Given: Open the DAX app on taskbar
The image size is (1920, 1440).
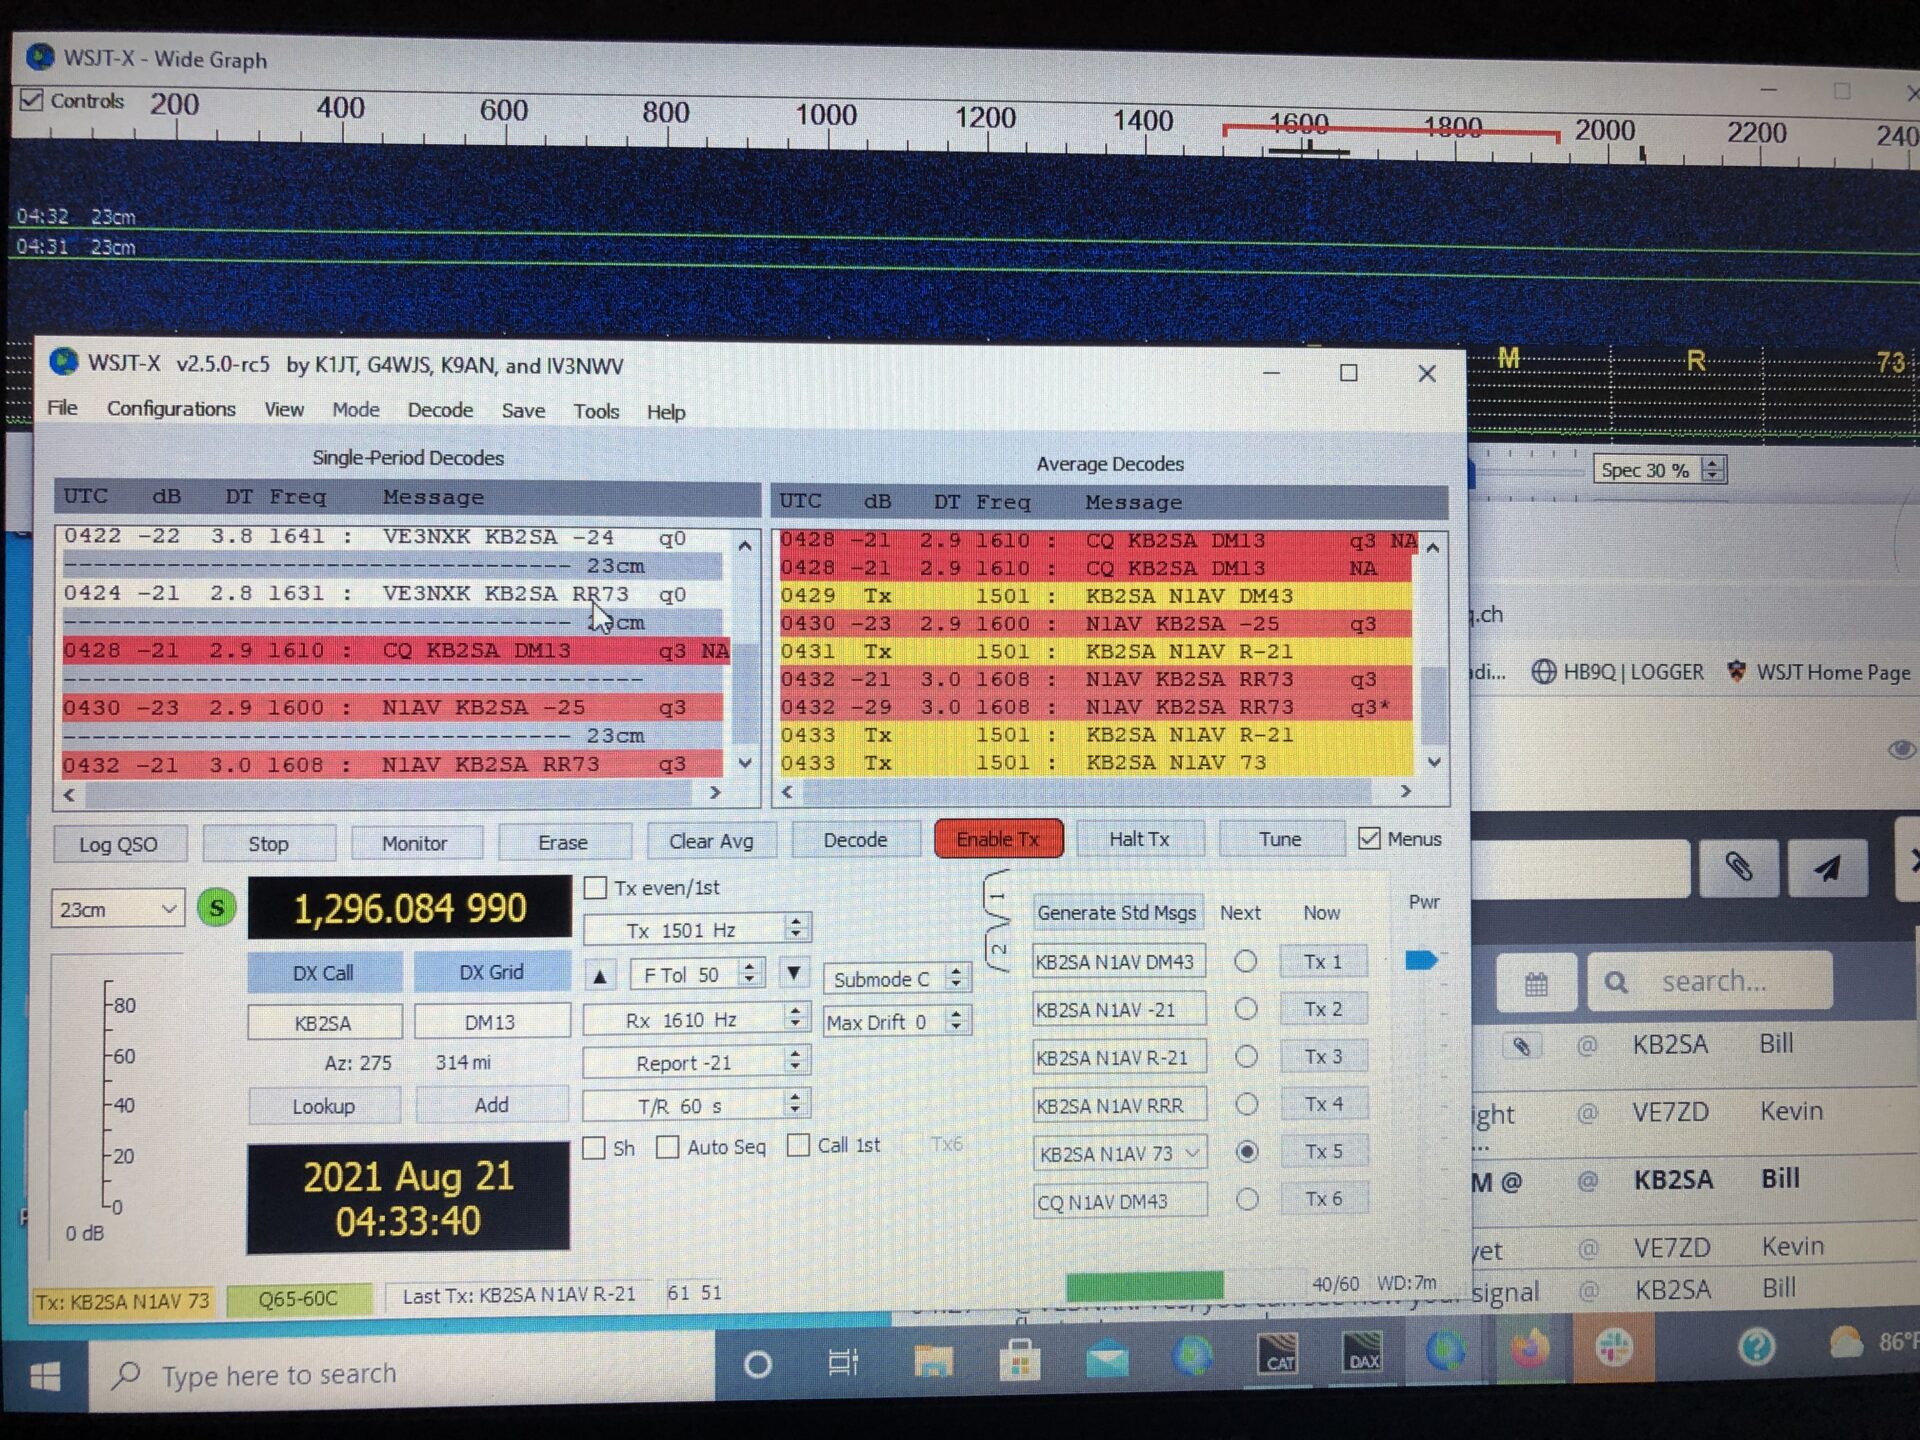Looking at the screenshot, I should pos(1364,1353).
